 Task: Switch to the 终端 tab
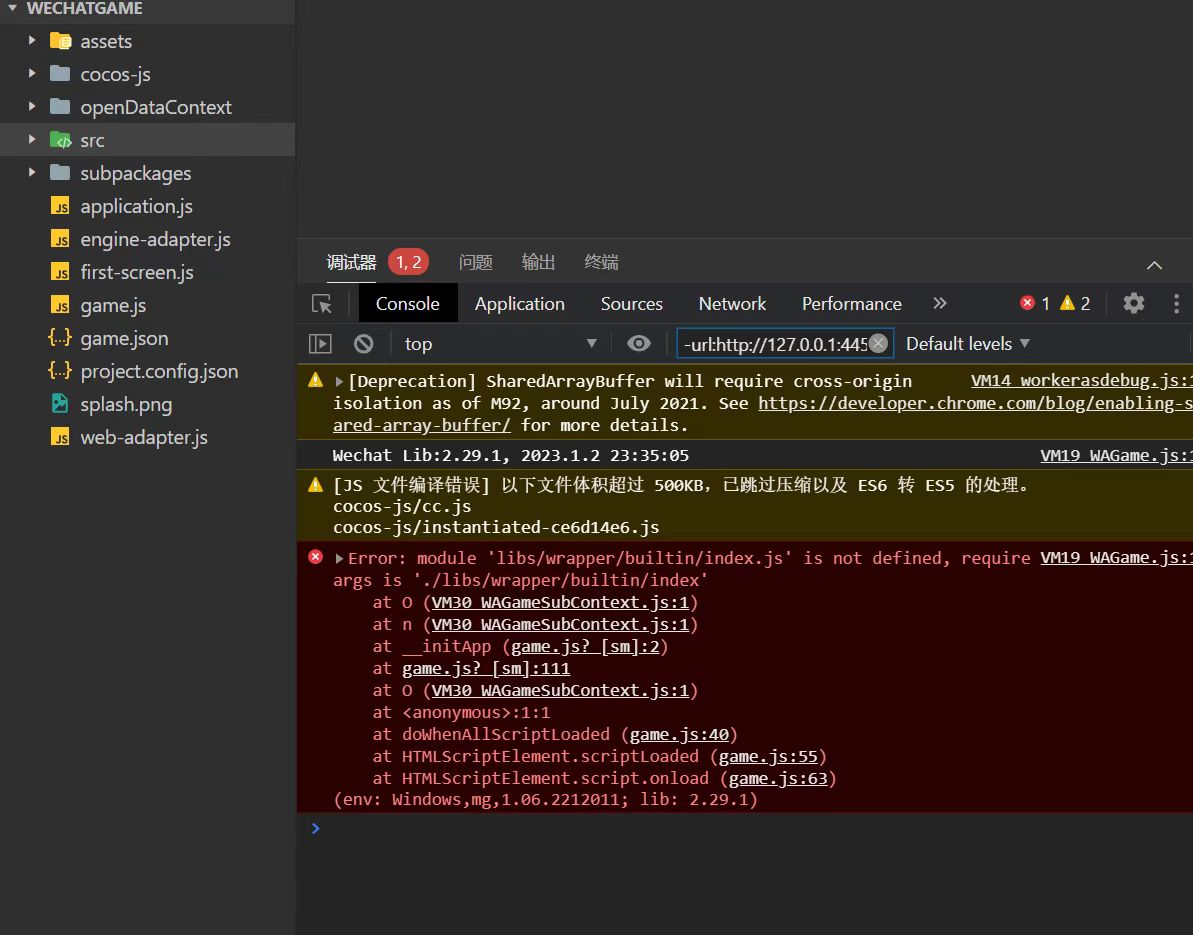pyautogui.click(x=601, y=262)
